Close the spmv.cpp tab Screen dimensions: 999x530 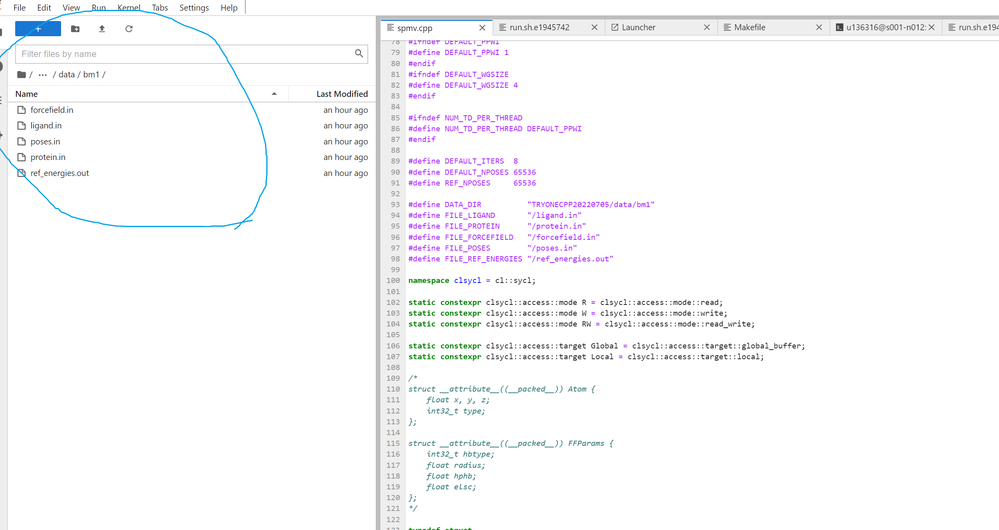[483, 28]
